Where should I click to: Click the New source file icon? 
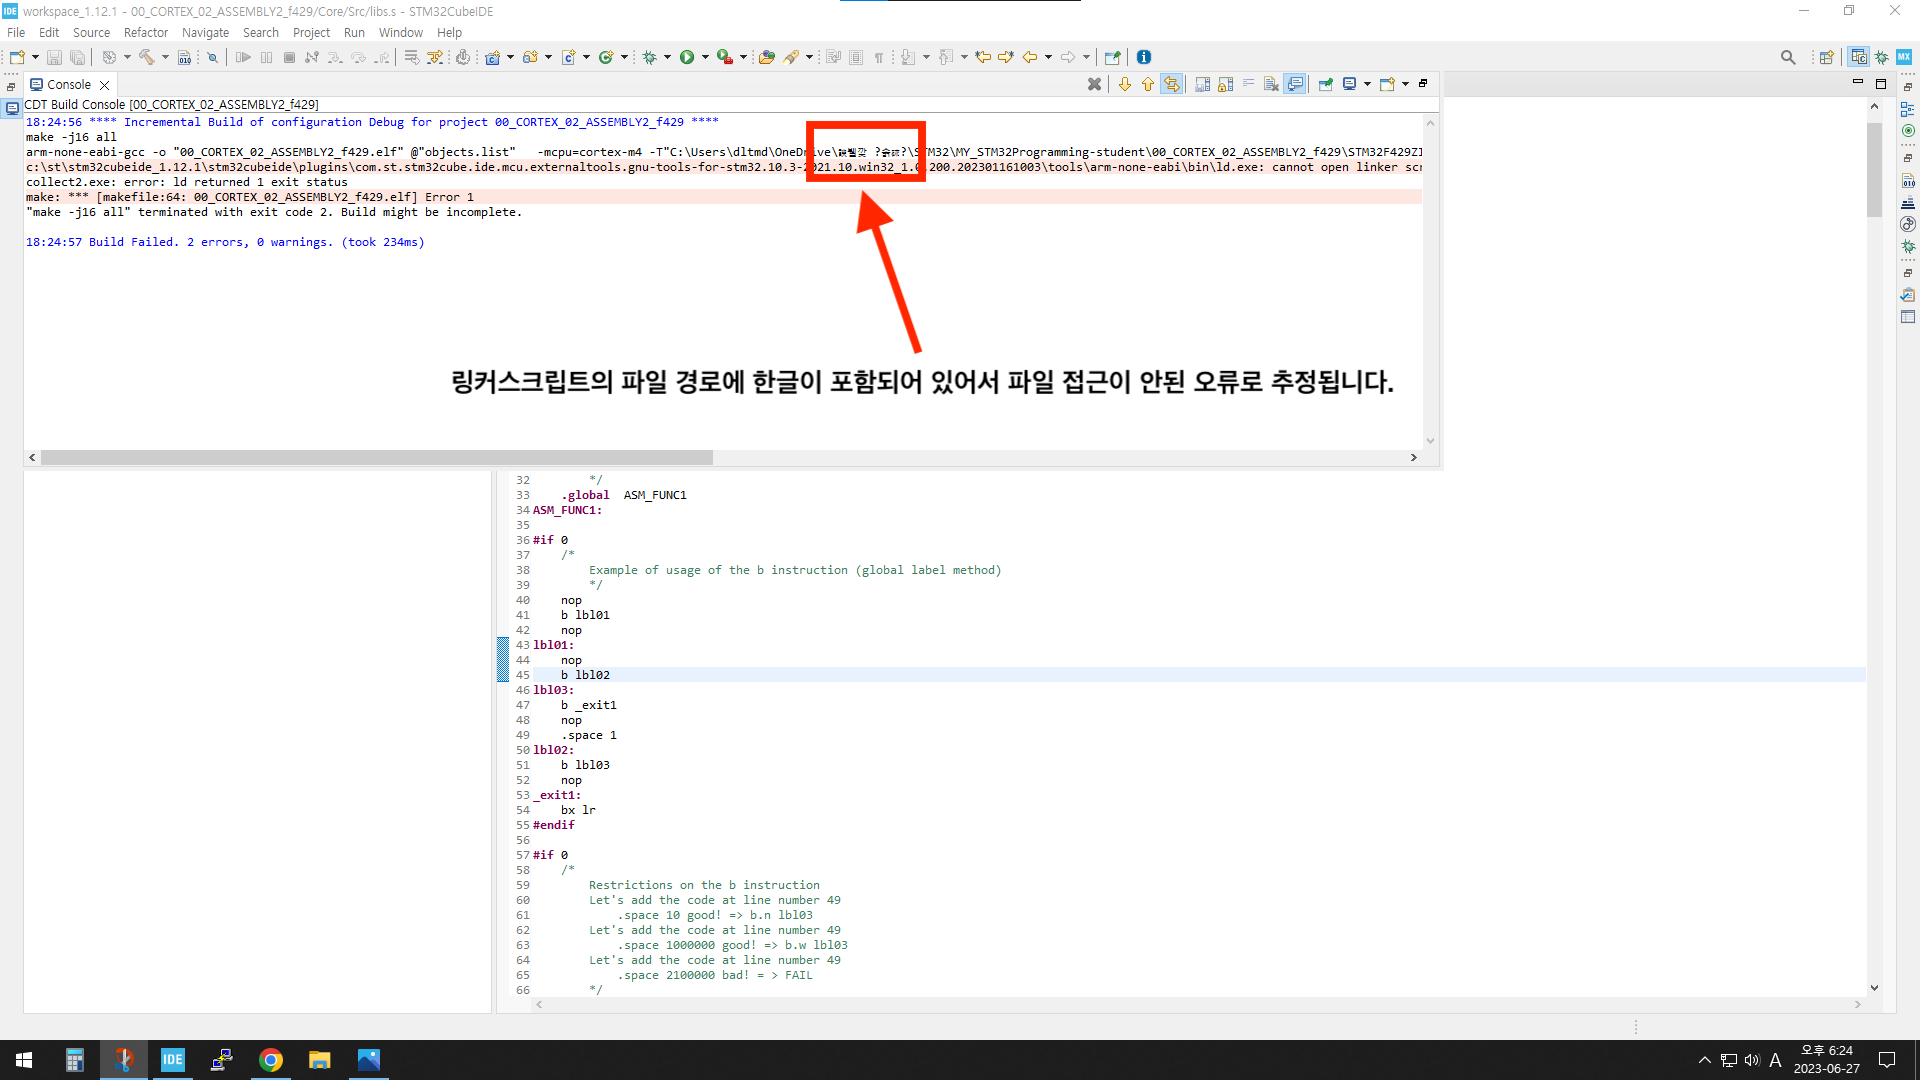(x=568, y=57)
